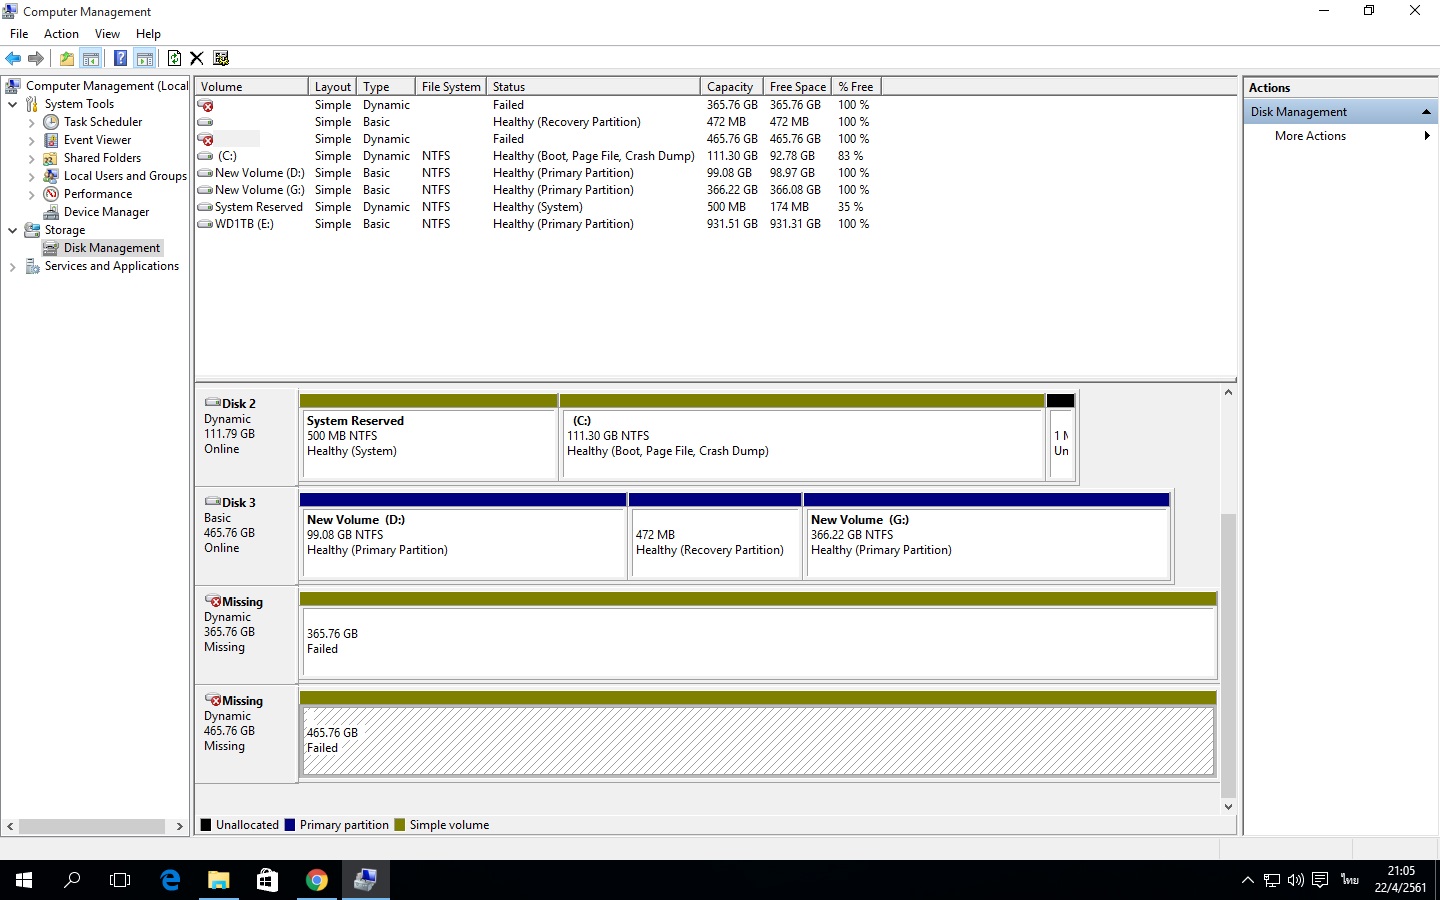Screen dimensions: 1440x900
Task: Click the Up One Level folder icon
Action: (x=66, y=58)
